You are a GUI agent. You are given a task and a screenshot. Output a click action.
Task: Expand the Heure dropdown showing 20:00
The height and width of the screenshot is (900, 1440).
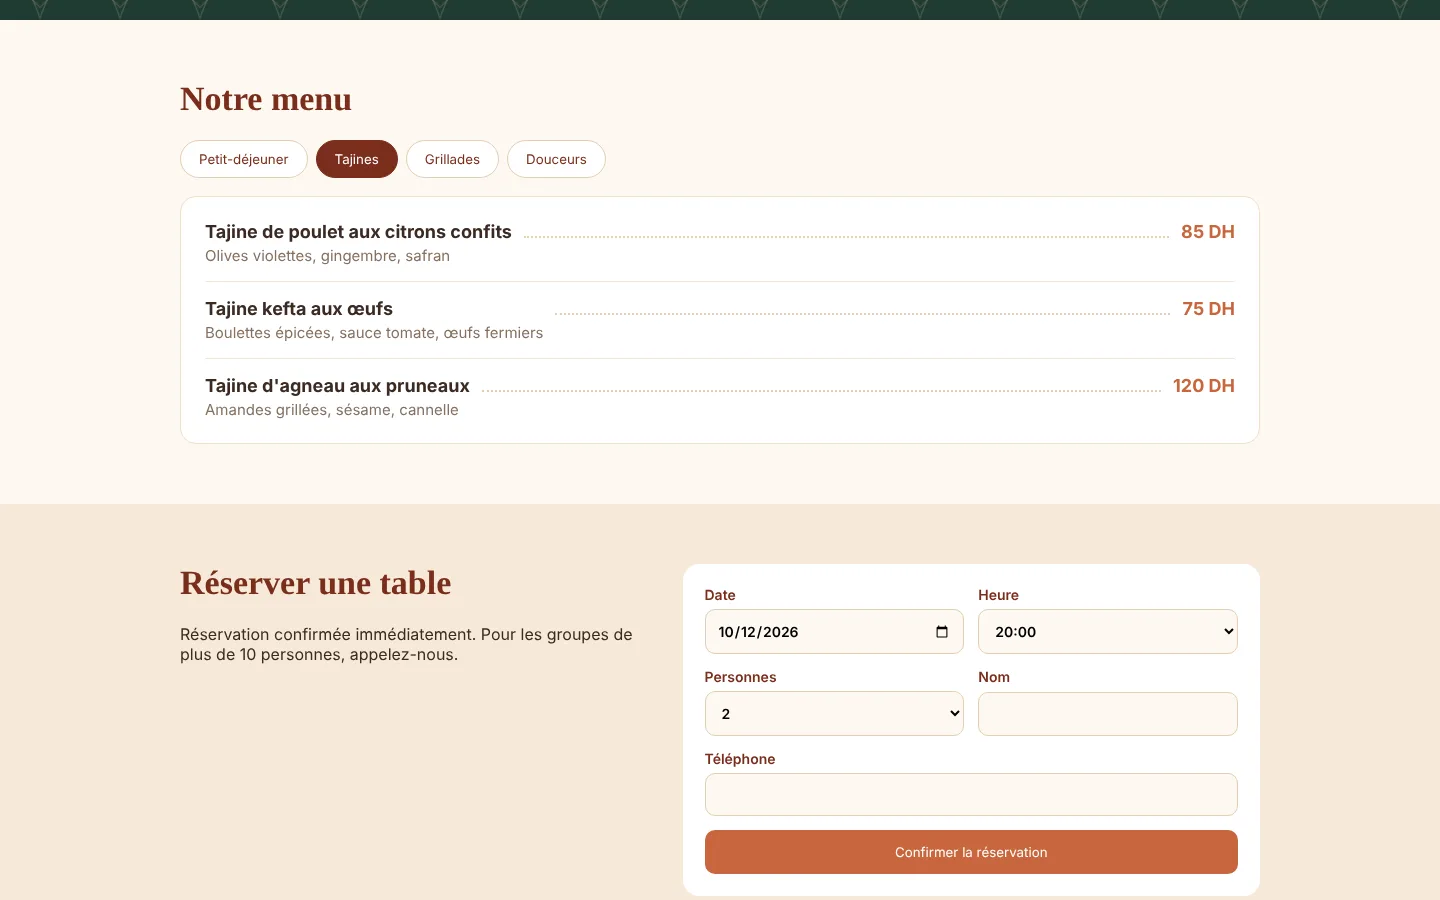pyautogui.click(x=1108, y=632)
